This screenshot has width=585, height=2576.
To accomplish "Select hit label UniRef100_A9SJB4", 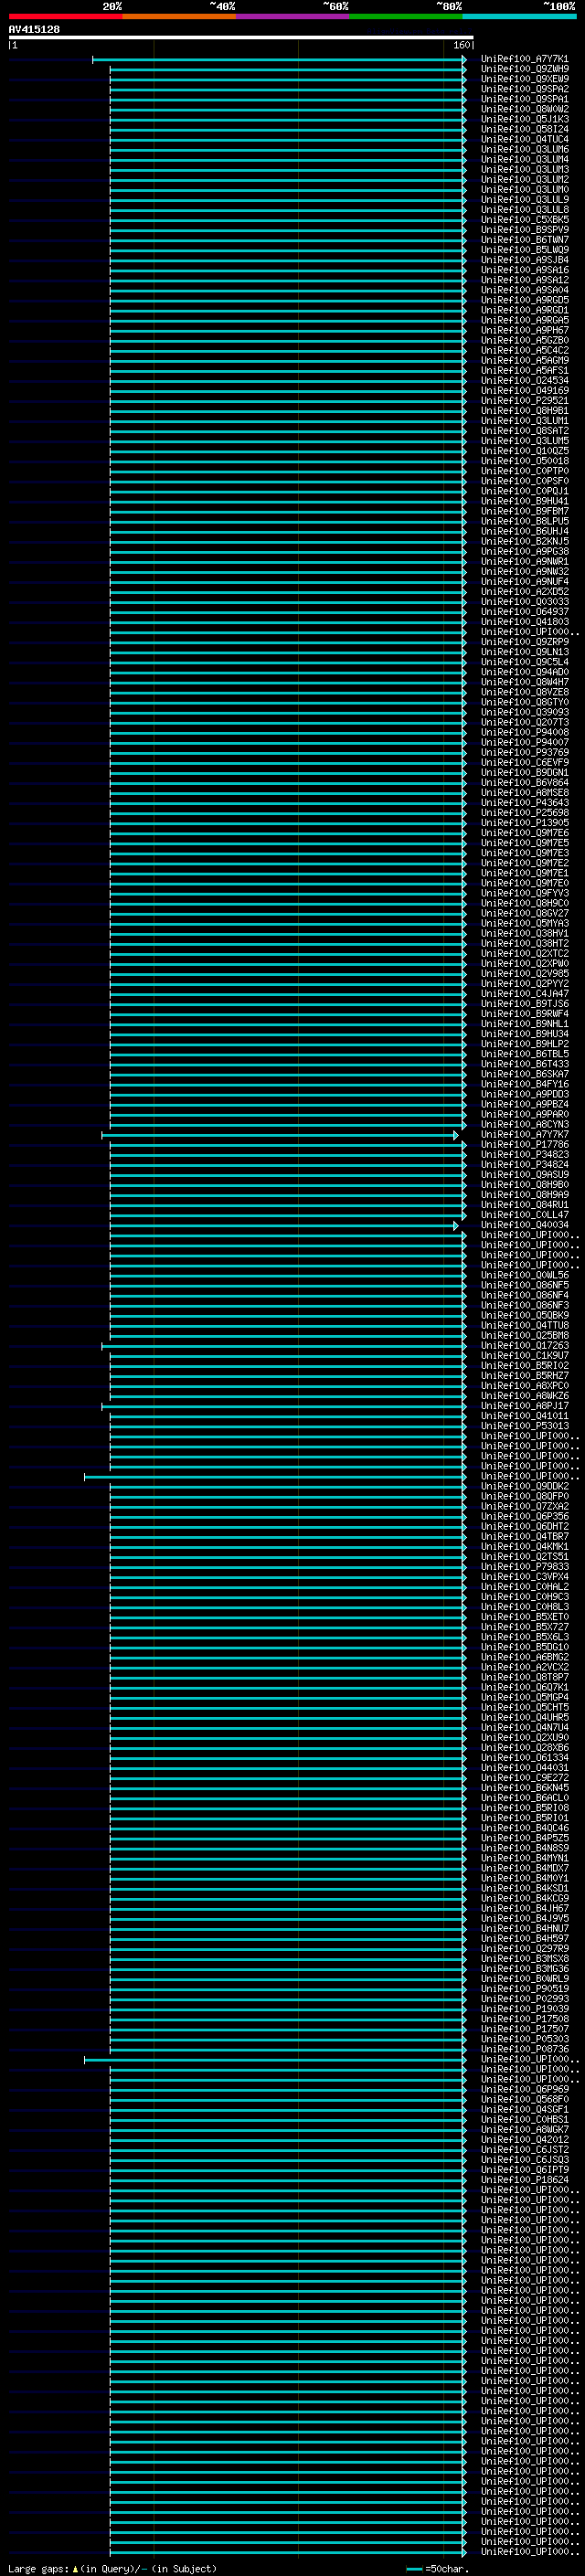I will (x=525, y=260).
